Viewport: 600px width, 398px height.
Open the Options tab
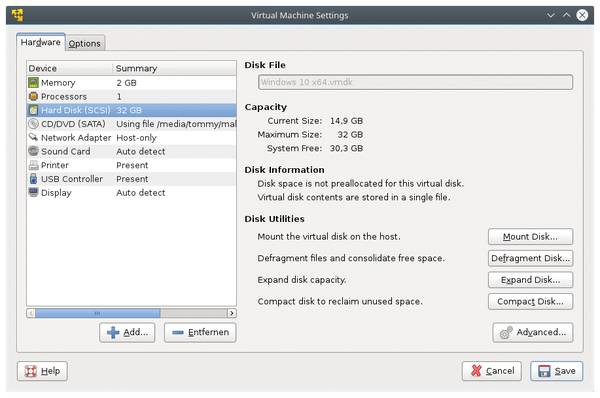(x=85, y=43)
